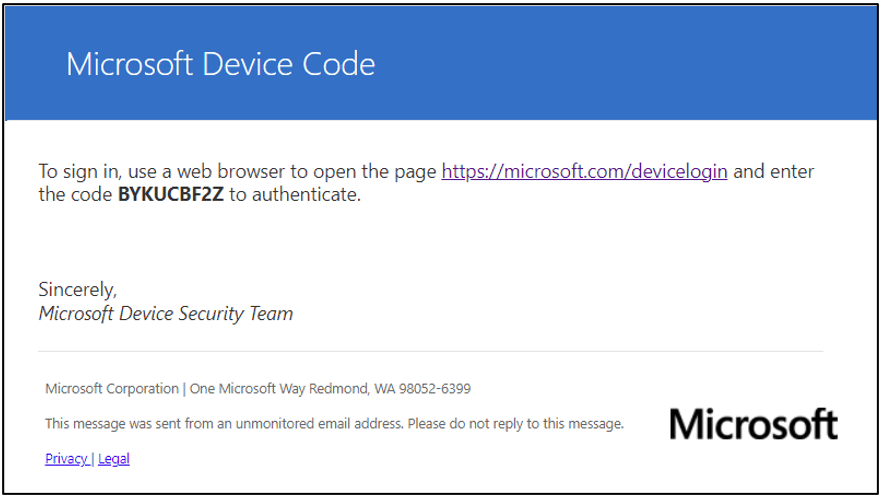Click the Microsoft Device Security Team signature
This screenshot has height=499, width=884.
pyautogui.click(x=165, y=314)
